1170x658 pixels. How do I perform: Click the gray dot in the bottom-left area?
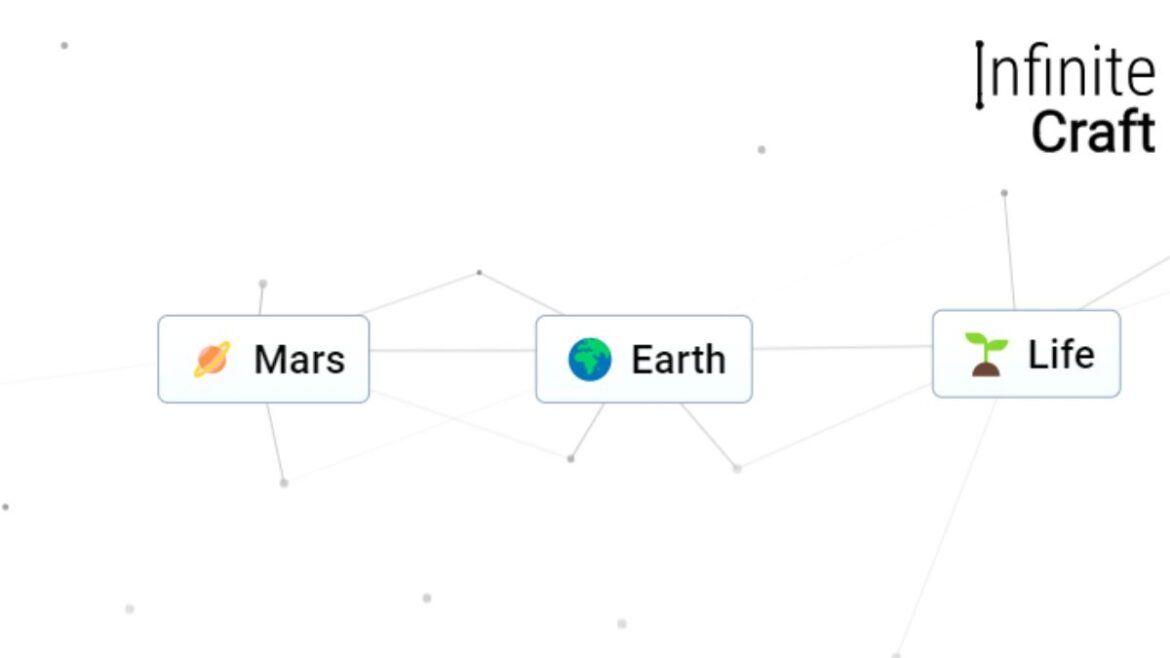tap(129, 608)
